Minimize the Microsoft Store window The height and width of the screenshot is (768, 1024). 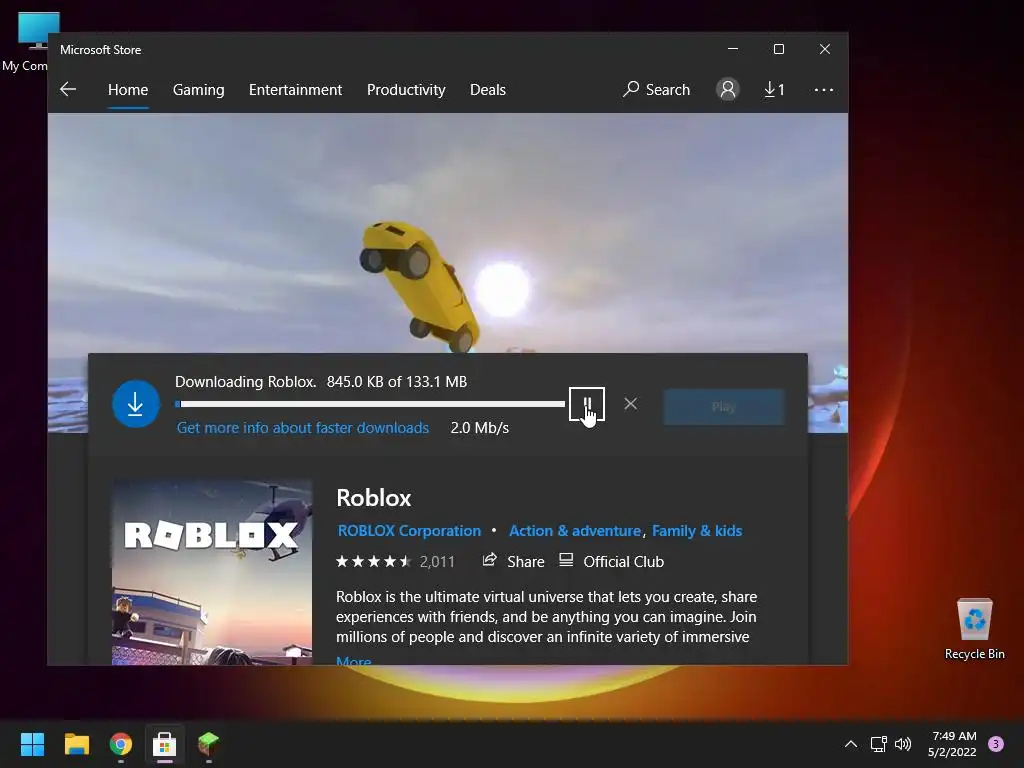pyautogui.click(x=733, y=49)
